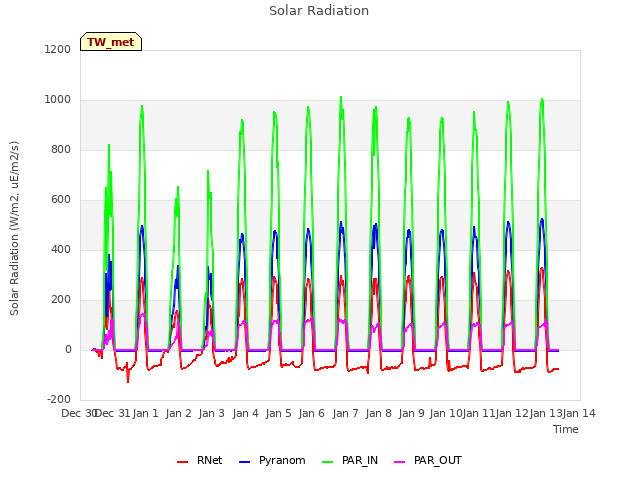
Task: Click the Time x-axis title
Action: point(566,429)
